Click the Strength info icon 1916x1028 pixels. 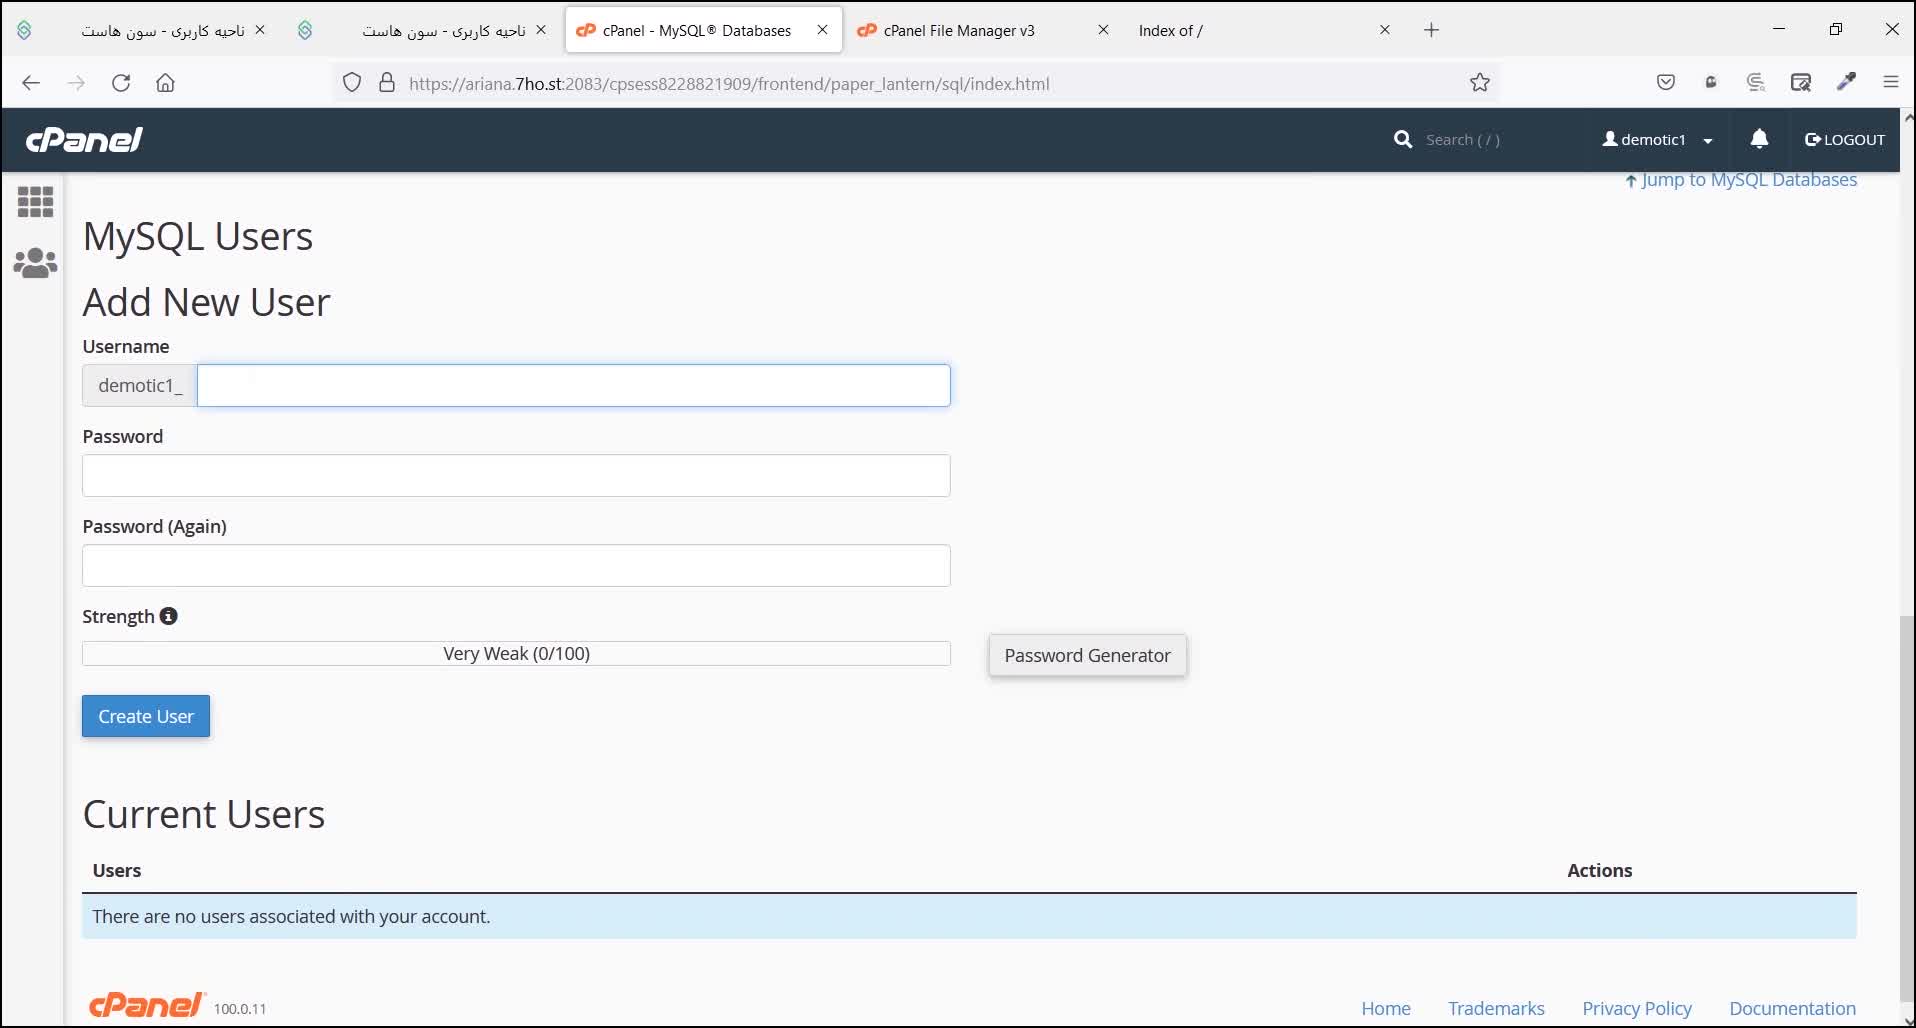169,616
